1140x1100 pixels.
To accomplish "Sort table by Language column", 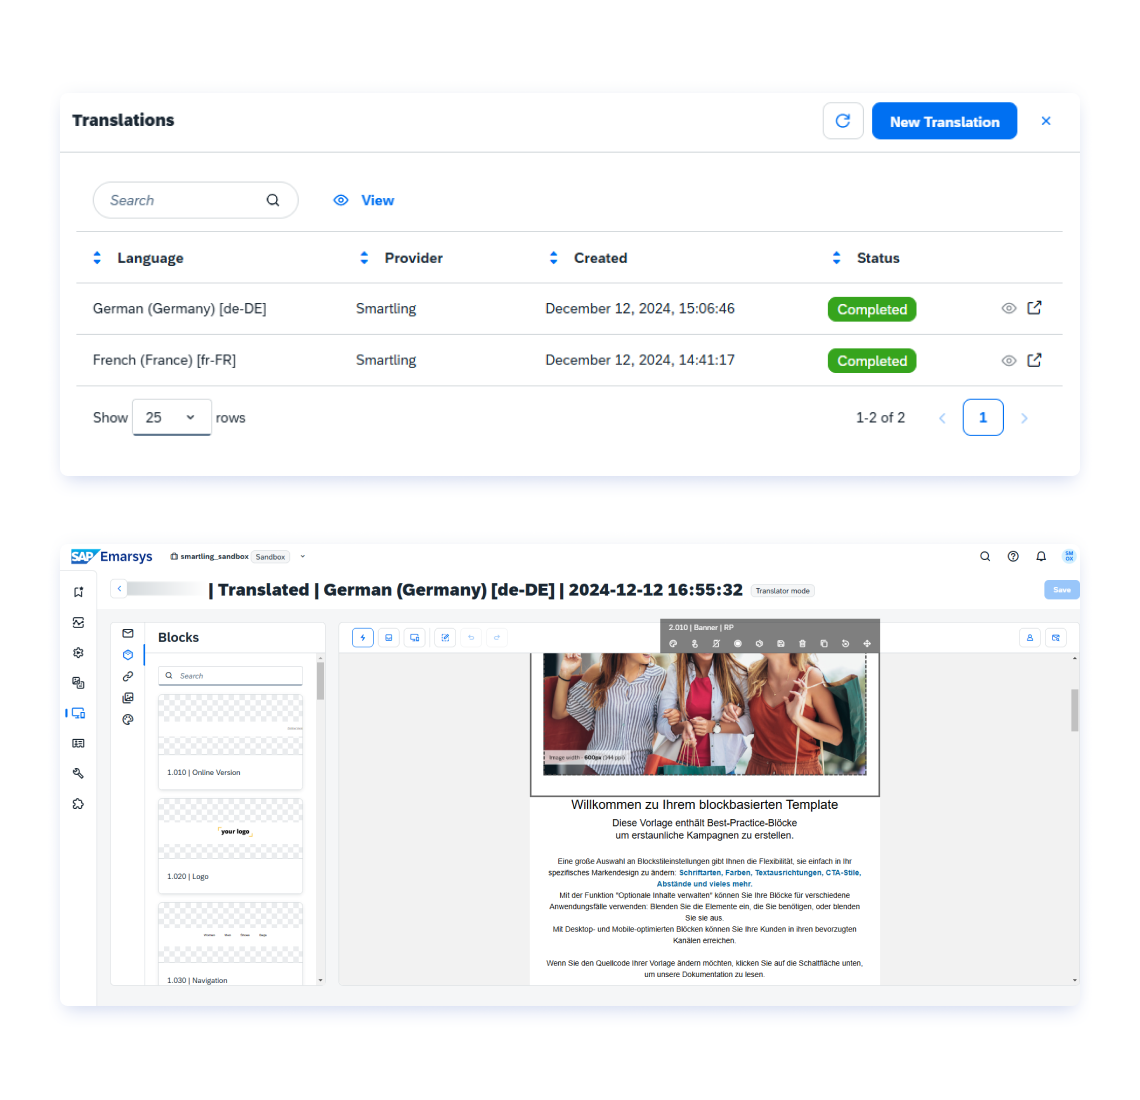I will pyautogui.click(x=97, y=258).
